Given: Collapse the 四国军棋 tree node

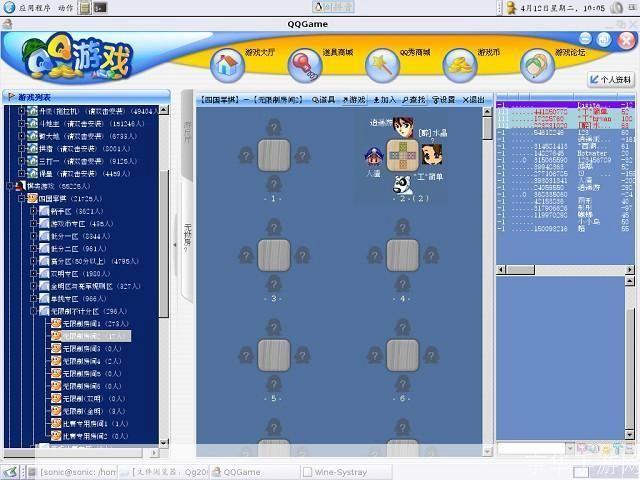Looking at the screenshot, I should click(22, 199).
